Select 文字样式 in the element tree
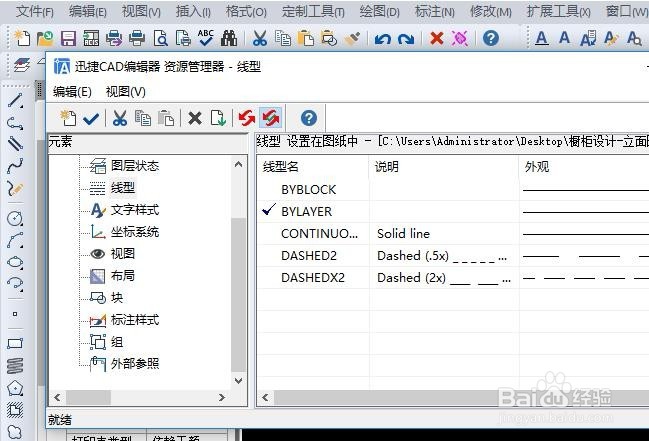 click(135, 210)
